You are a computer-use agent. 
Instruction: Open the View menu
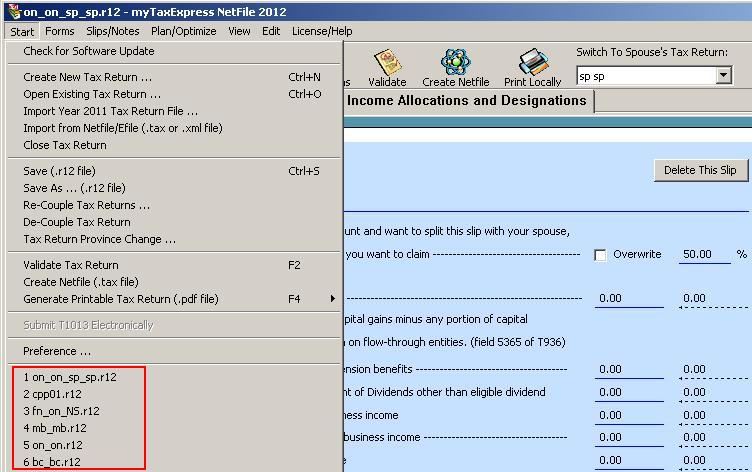pos(239,31)
